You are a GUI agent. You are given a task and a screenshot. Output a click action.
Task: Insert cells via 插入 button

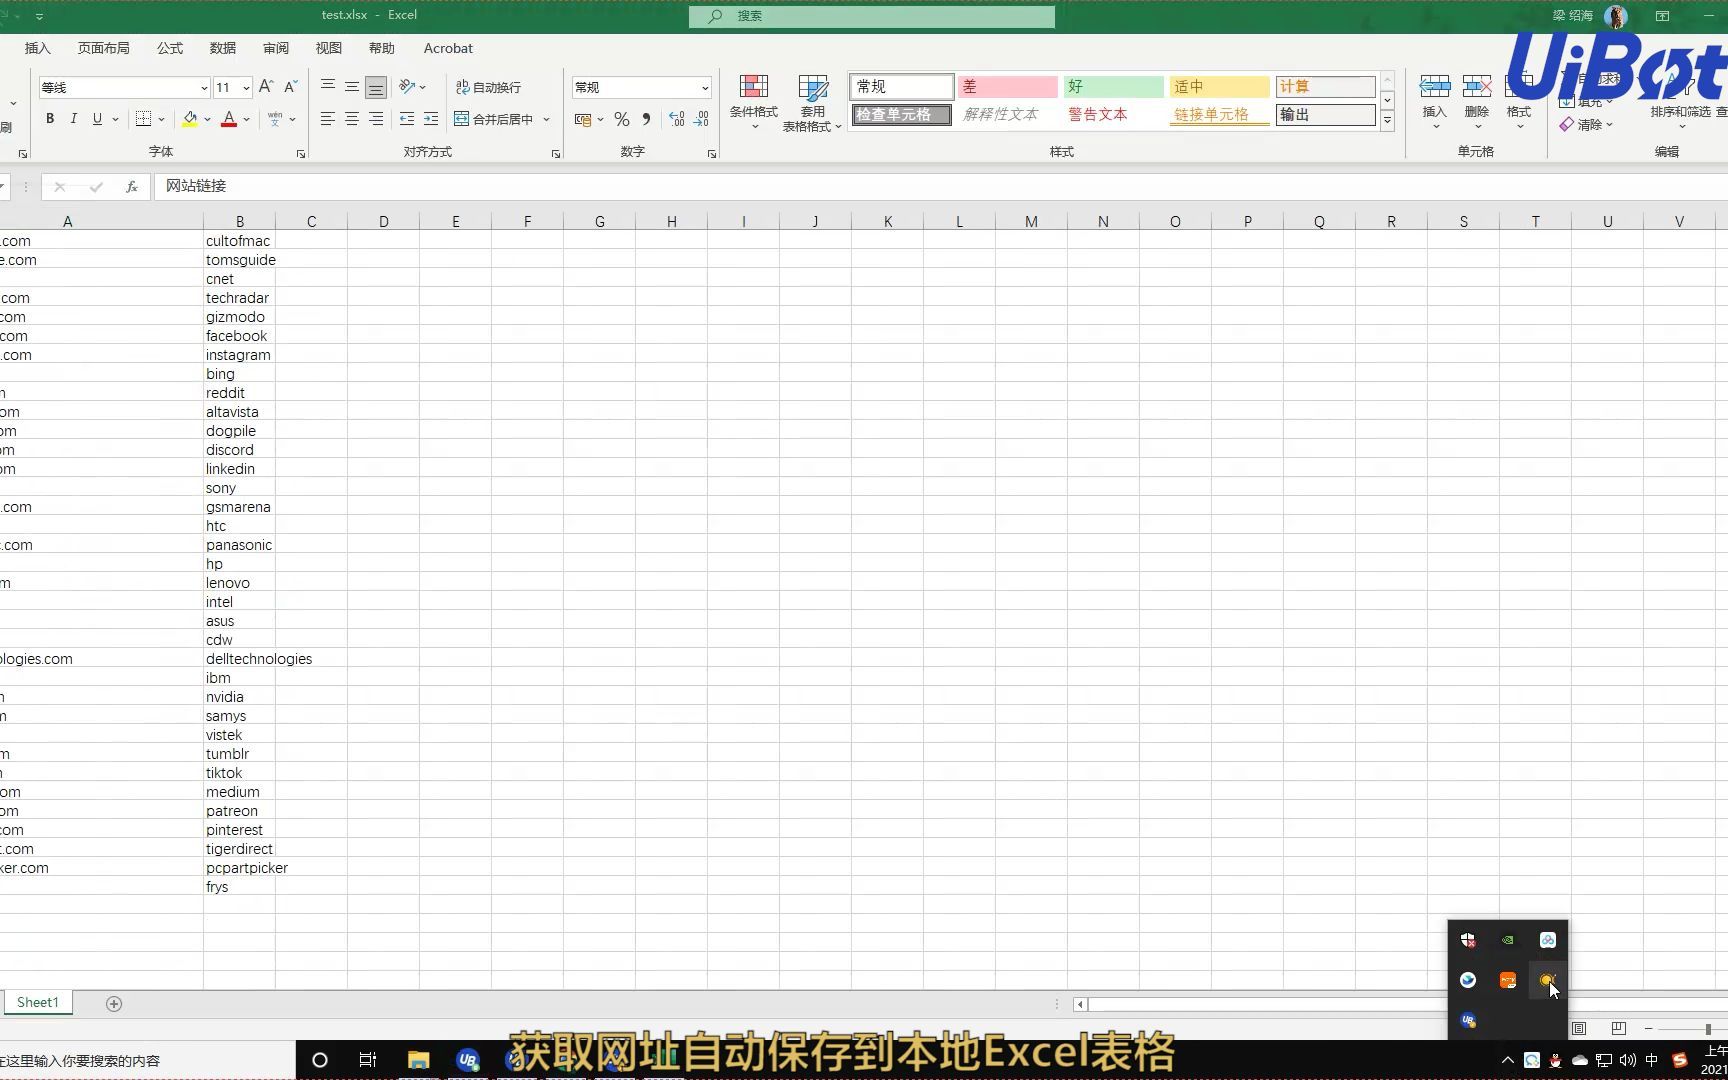coord(1435,102)
